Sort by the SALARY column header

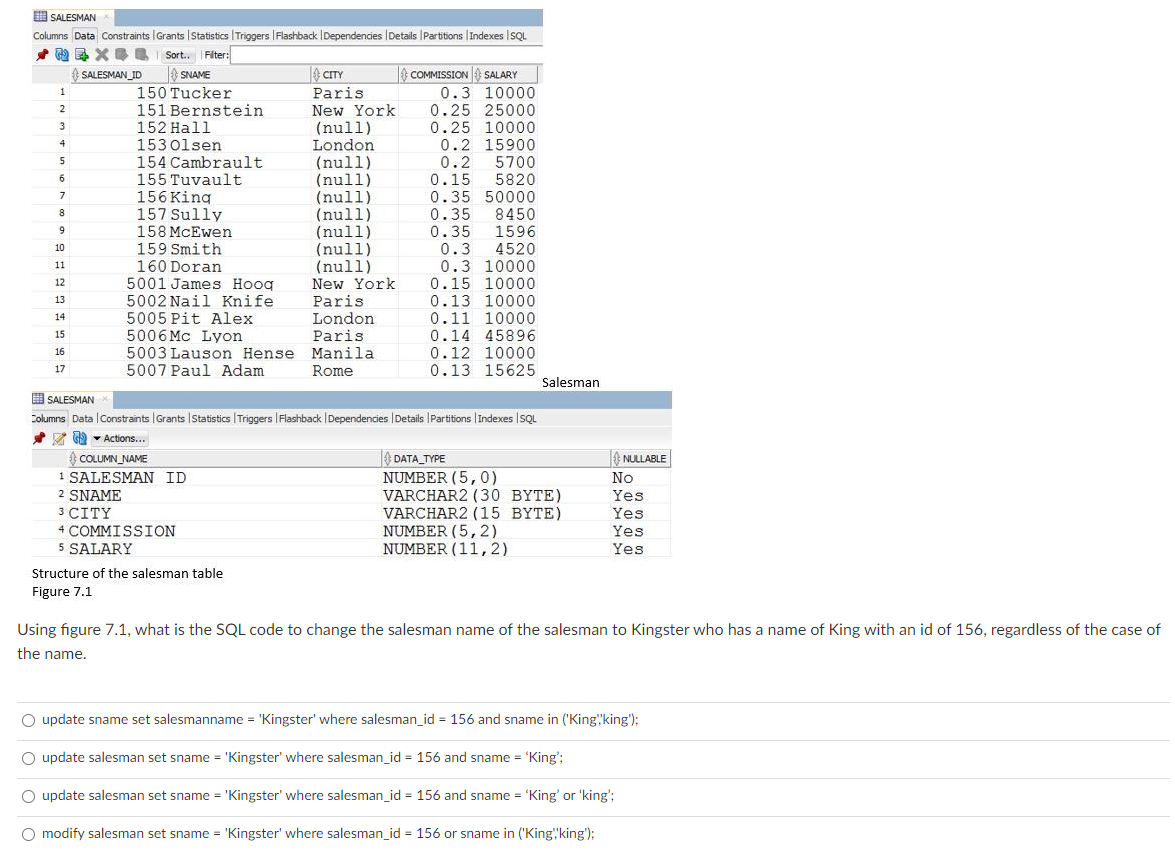[506, 73]
